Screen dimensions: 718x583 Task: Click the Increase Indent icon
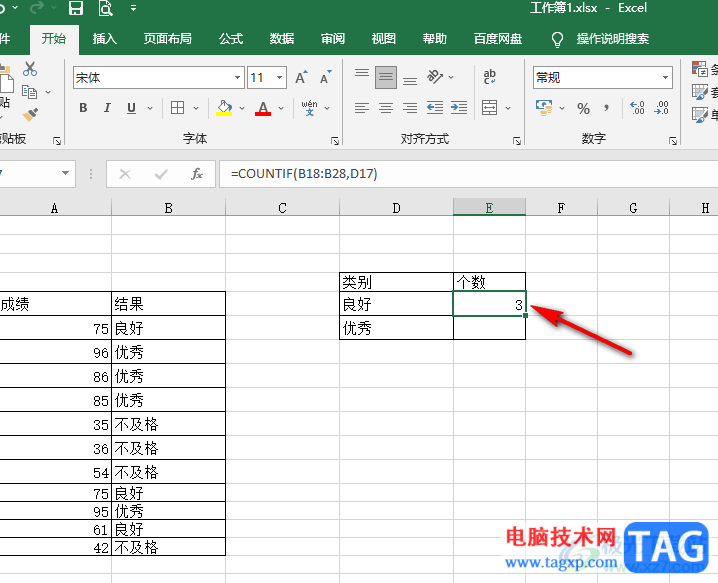point(459,108)
